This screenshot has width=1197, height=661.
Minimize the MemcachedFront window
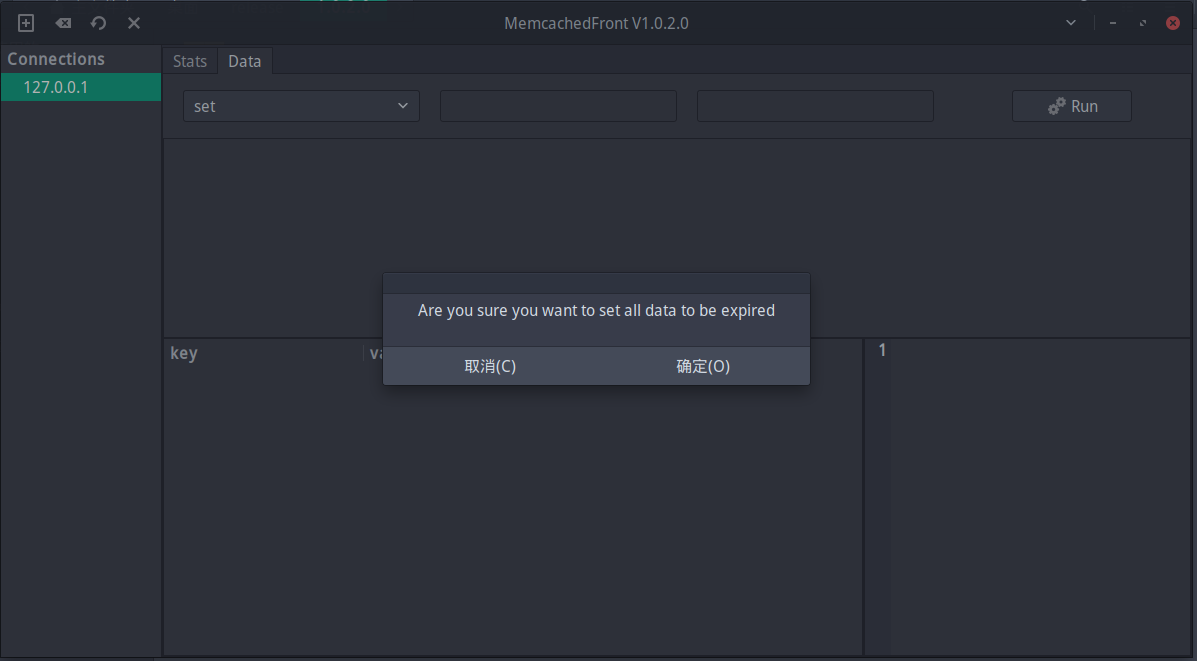tap(1113, 23)
